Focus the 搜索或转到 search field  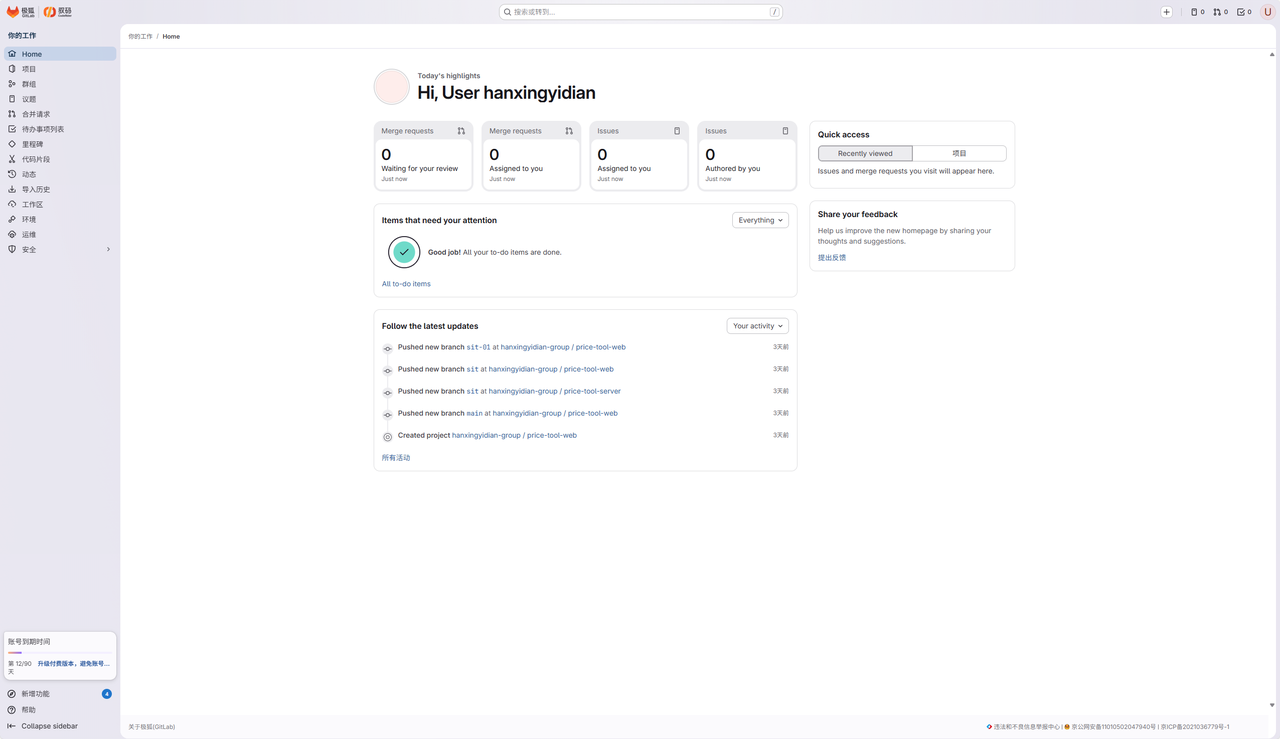coord(641,12)
